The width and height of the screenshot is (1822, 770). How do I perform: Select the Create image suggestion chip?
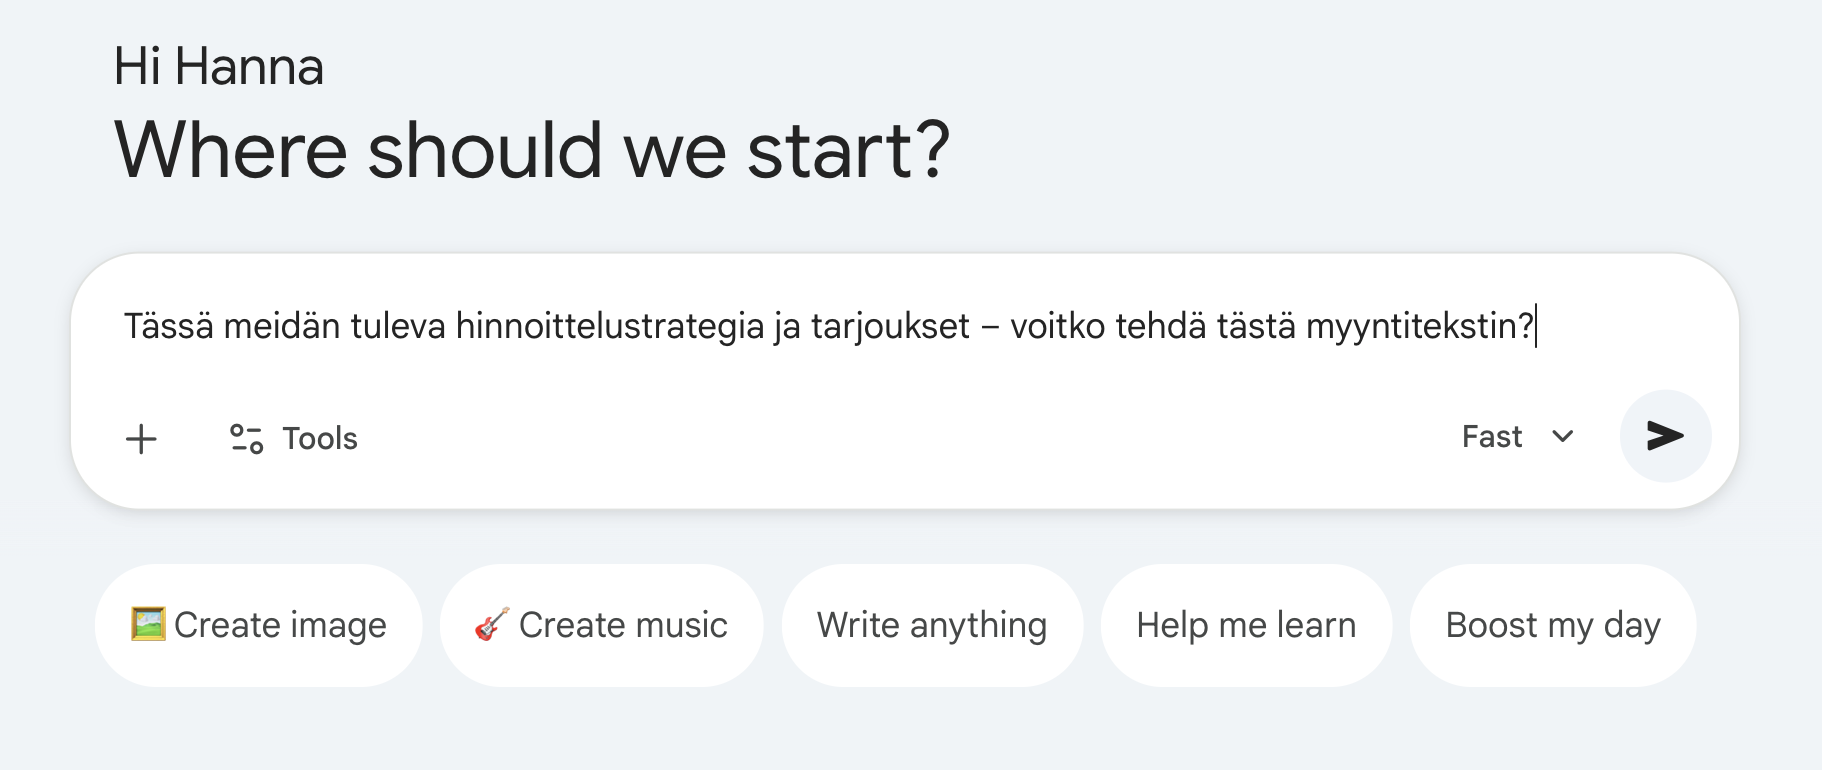point(258,625)
